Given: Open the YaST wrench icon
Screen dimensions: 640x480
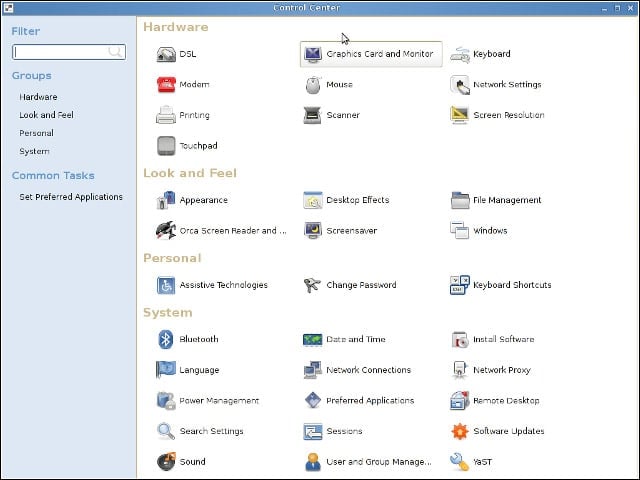Looking at the screenshot, I should (x=460, y=462).
